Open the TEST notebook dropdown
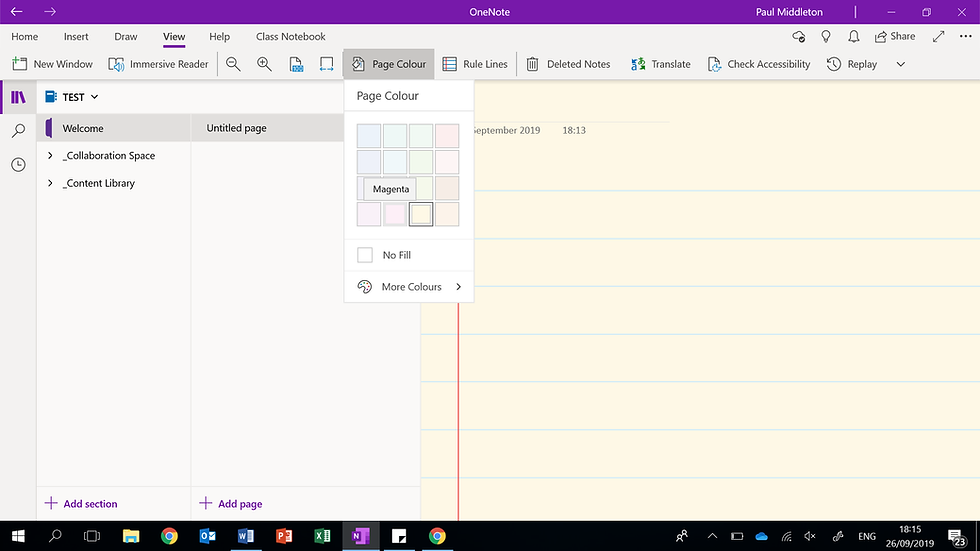Image resolution: width=980 pixels, height=551 pixels. [72, 97]
